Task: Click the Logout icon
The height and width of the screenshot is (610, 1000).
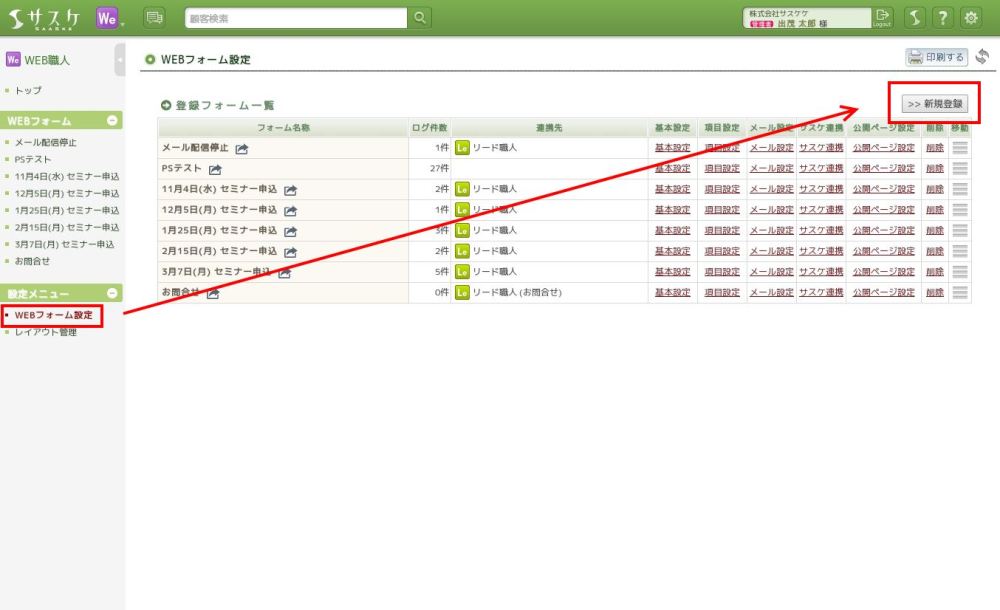Action: tap(882, 17)
